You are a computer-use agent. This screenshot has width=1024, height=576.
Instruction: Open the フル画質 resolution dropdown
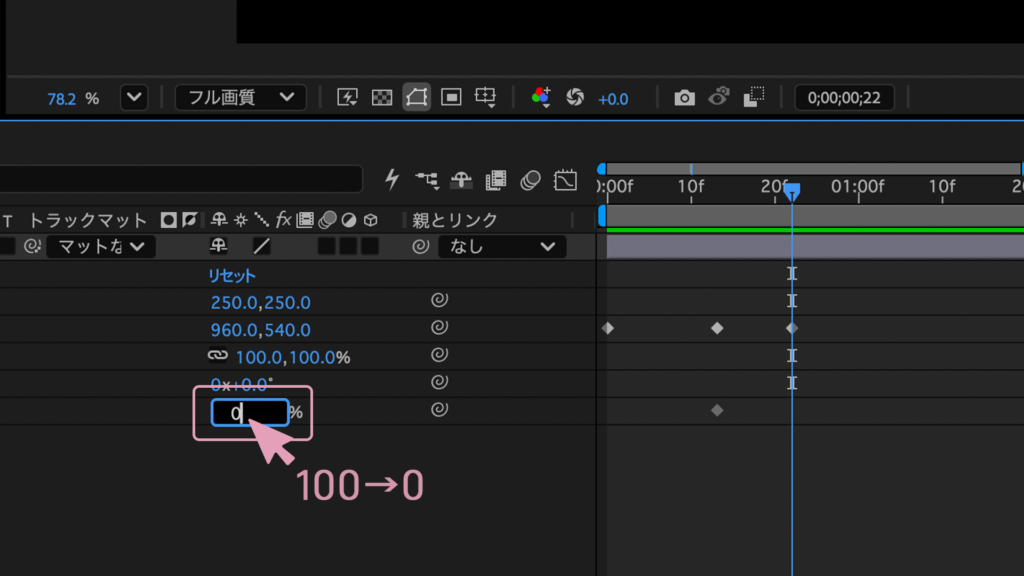point(240,98)
